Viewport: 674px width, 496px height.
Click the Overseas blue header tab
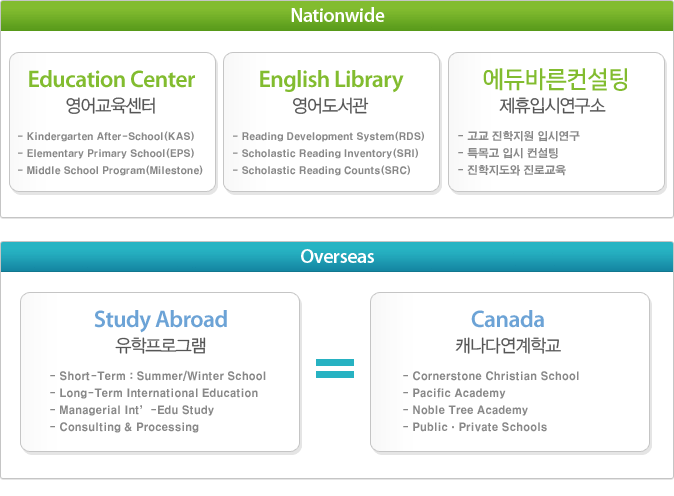point(337,257)
